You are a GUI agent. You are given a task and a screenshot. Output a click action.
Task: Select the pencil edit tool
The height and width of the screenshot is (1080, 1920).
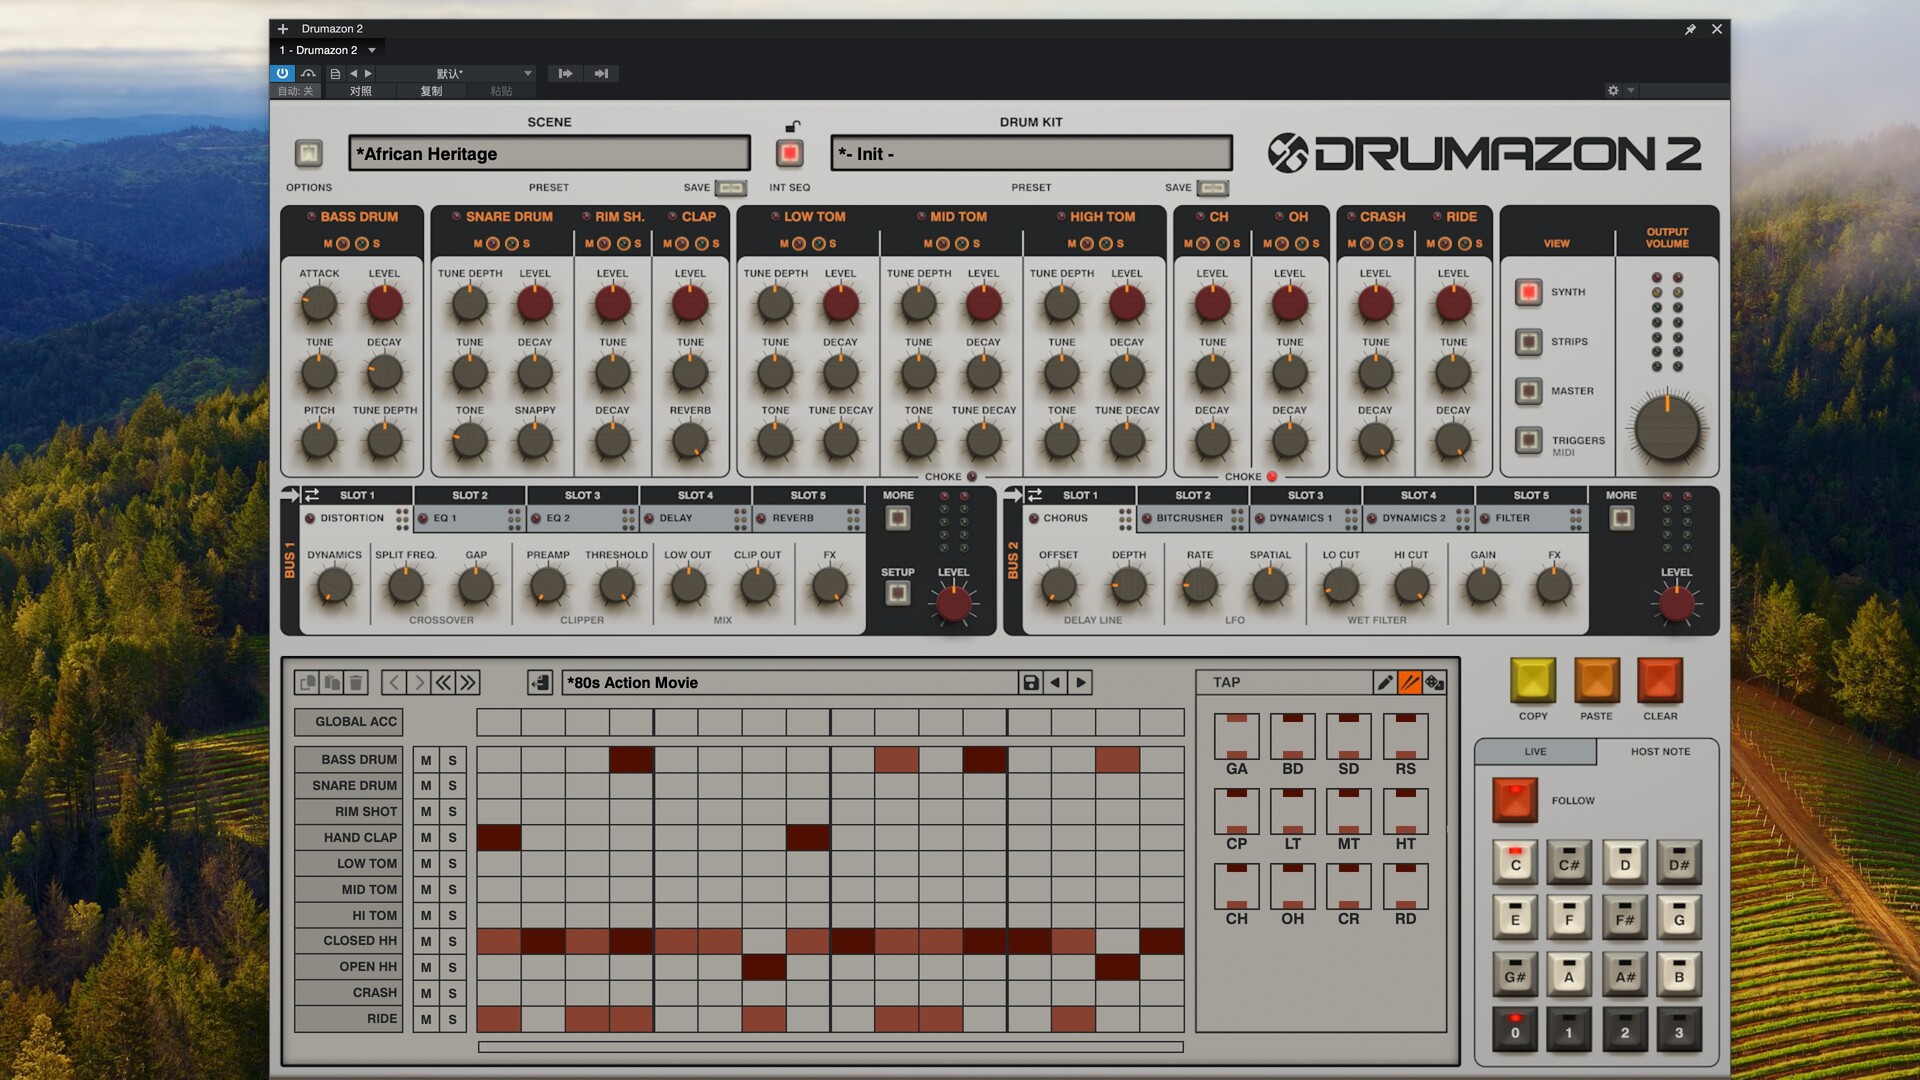[x=1385, y=683]
